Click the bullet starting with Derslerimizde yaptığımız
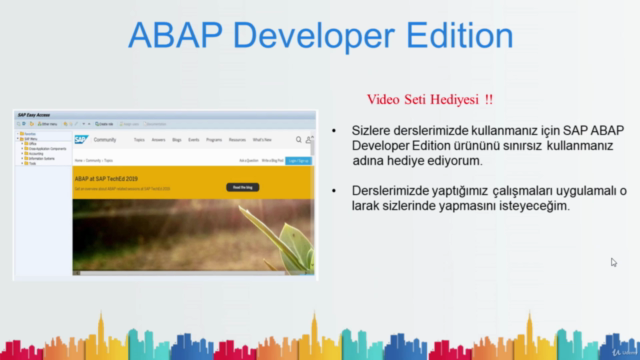 (x=489, y=198)
